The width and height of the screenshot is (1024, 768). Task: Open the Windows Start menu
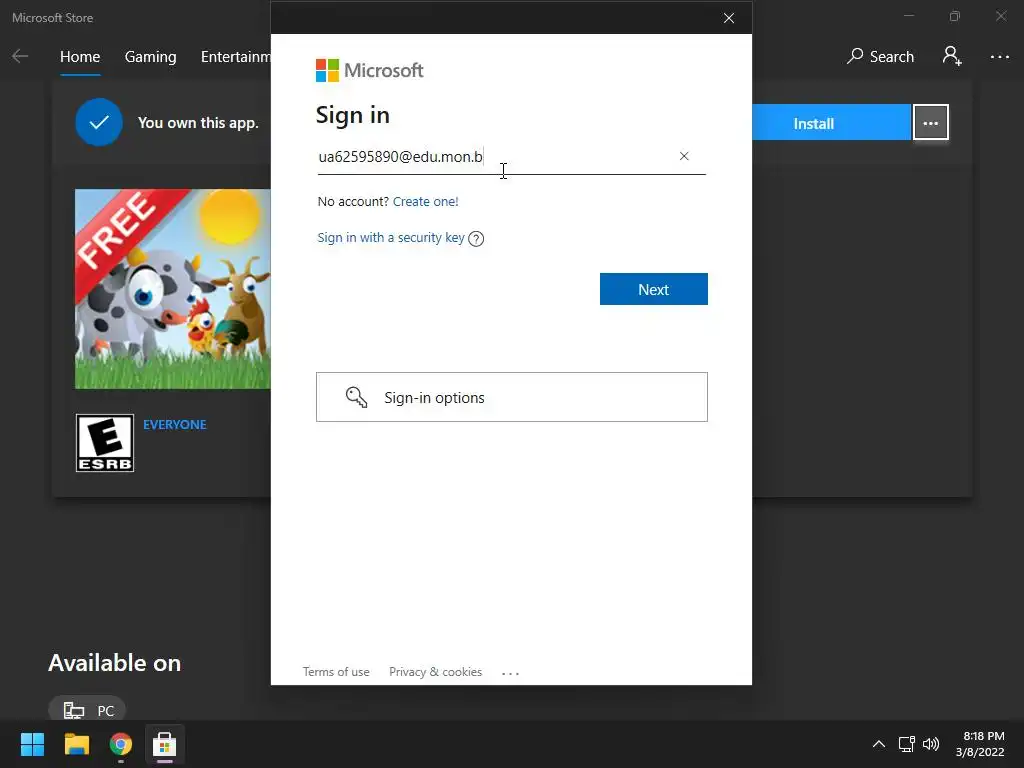click(x=32, y=744)
